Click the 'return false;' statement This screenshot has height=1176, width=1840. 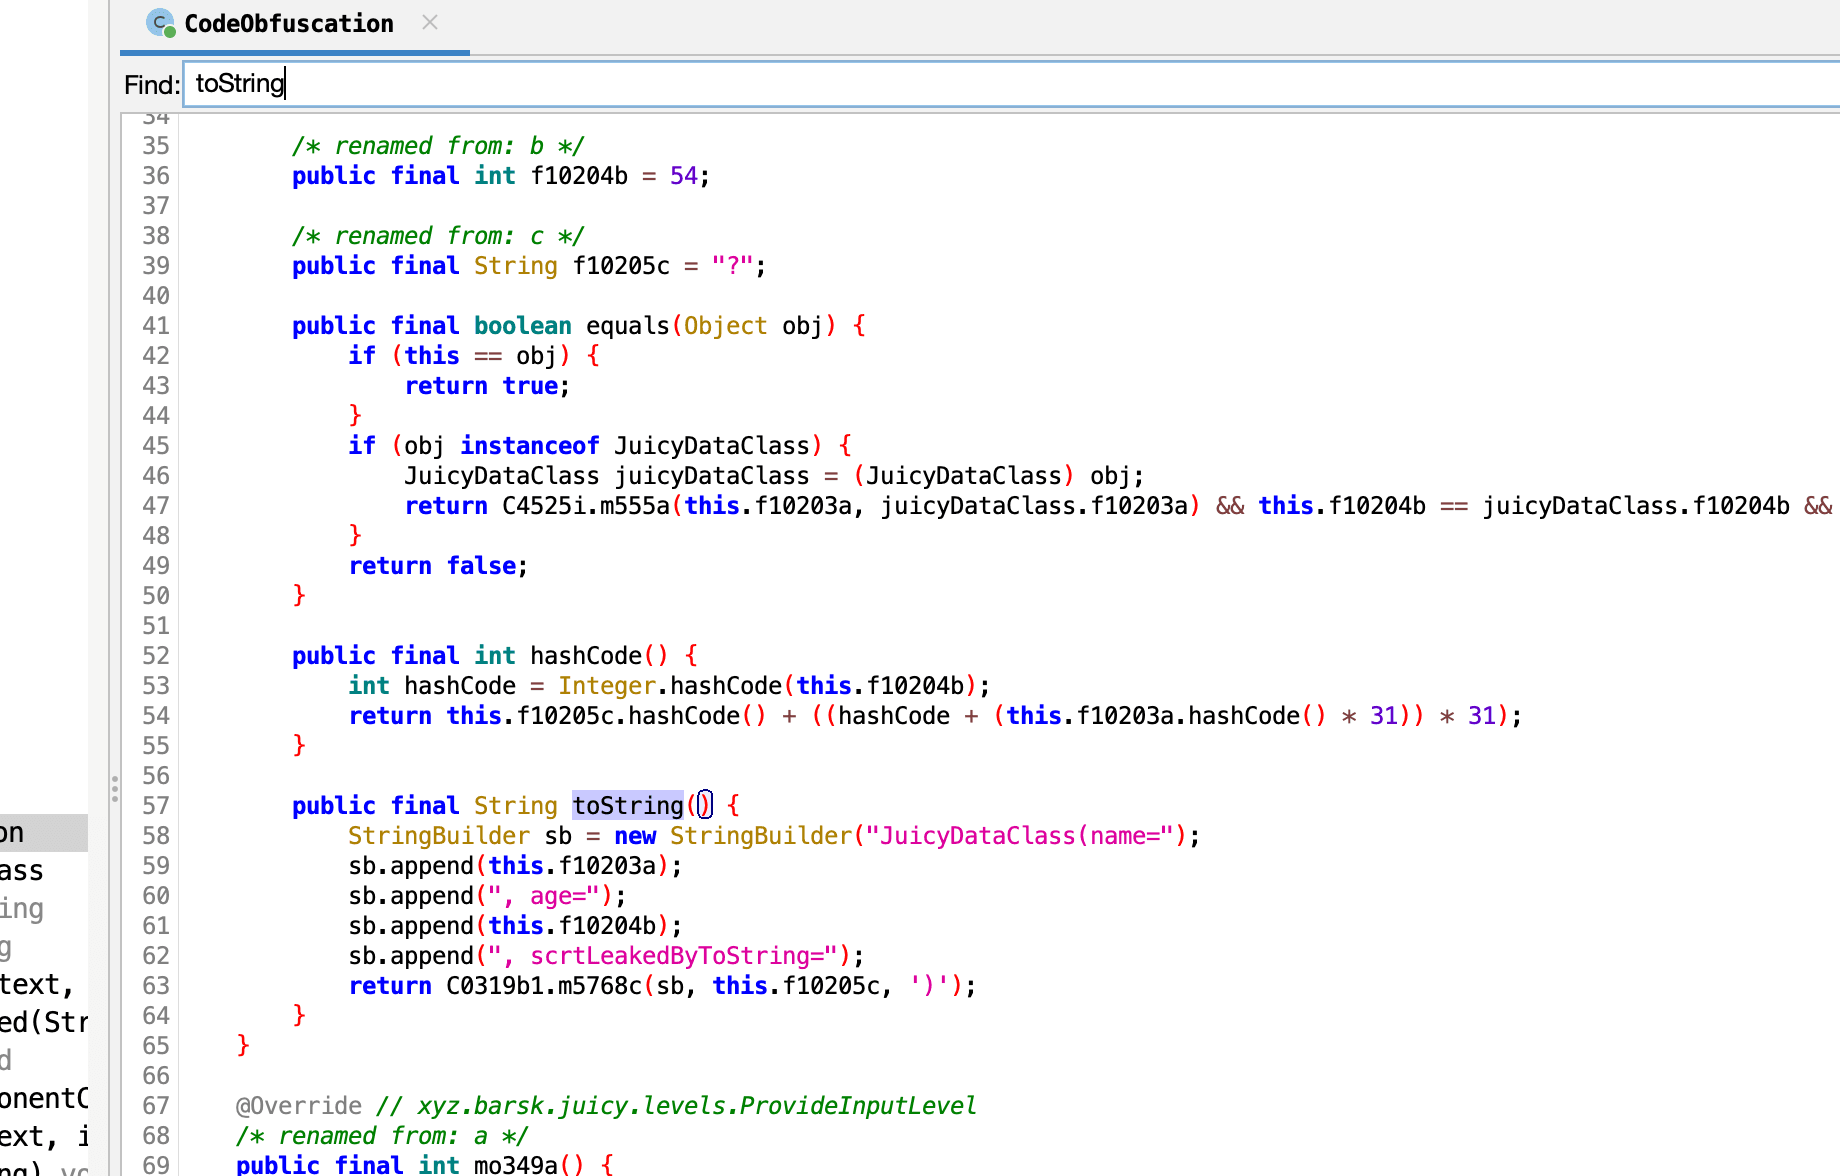[438, 565]
